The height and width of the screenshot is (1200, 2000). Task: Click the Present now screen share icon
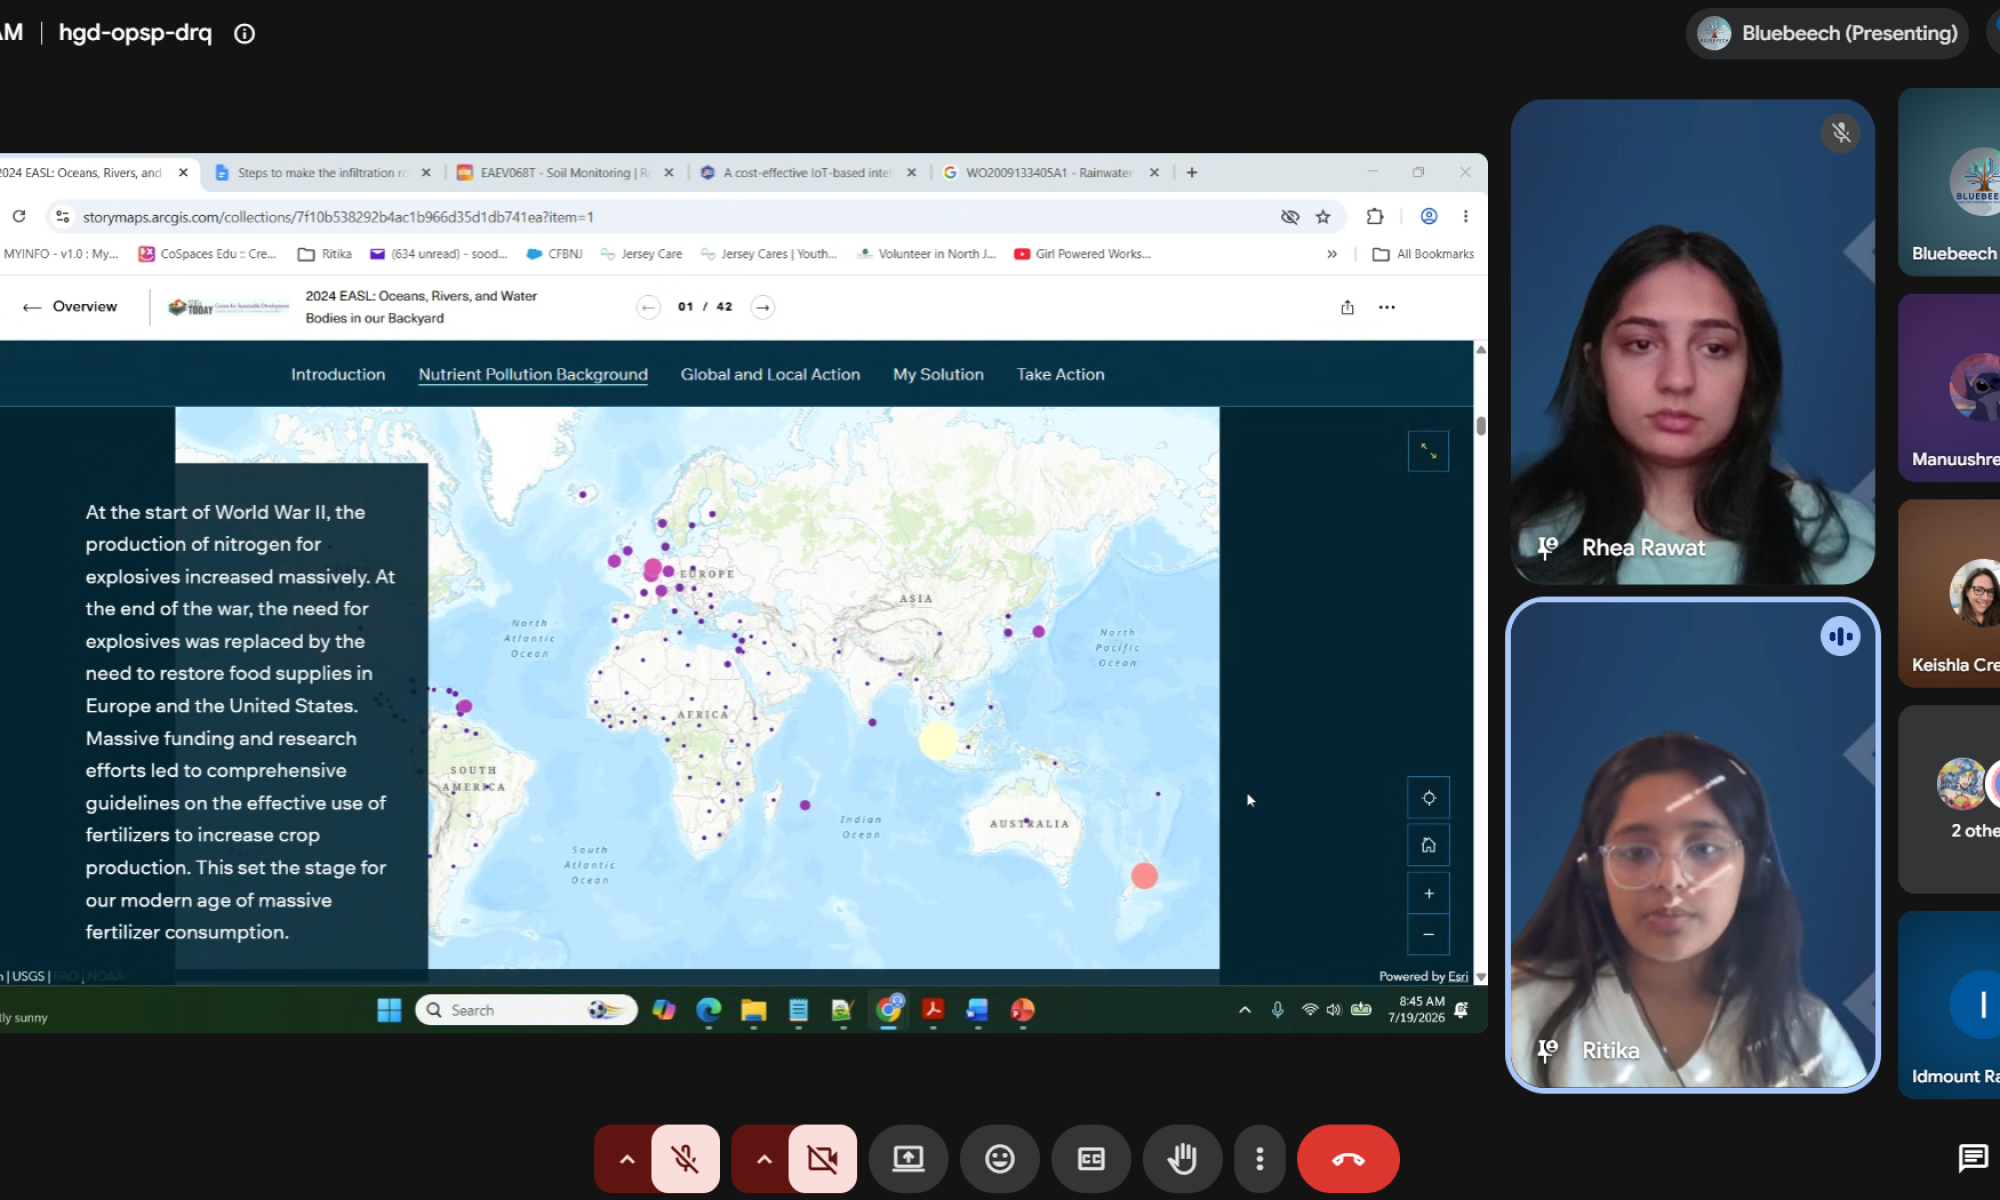908,1159
